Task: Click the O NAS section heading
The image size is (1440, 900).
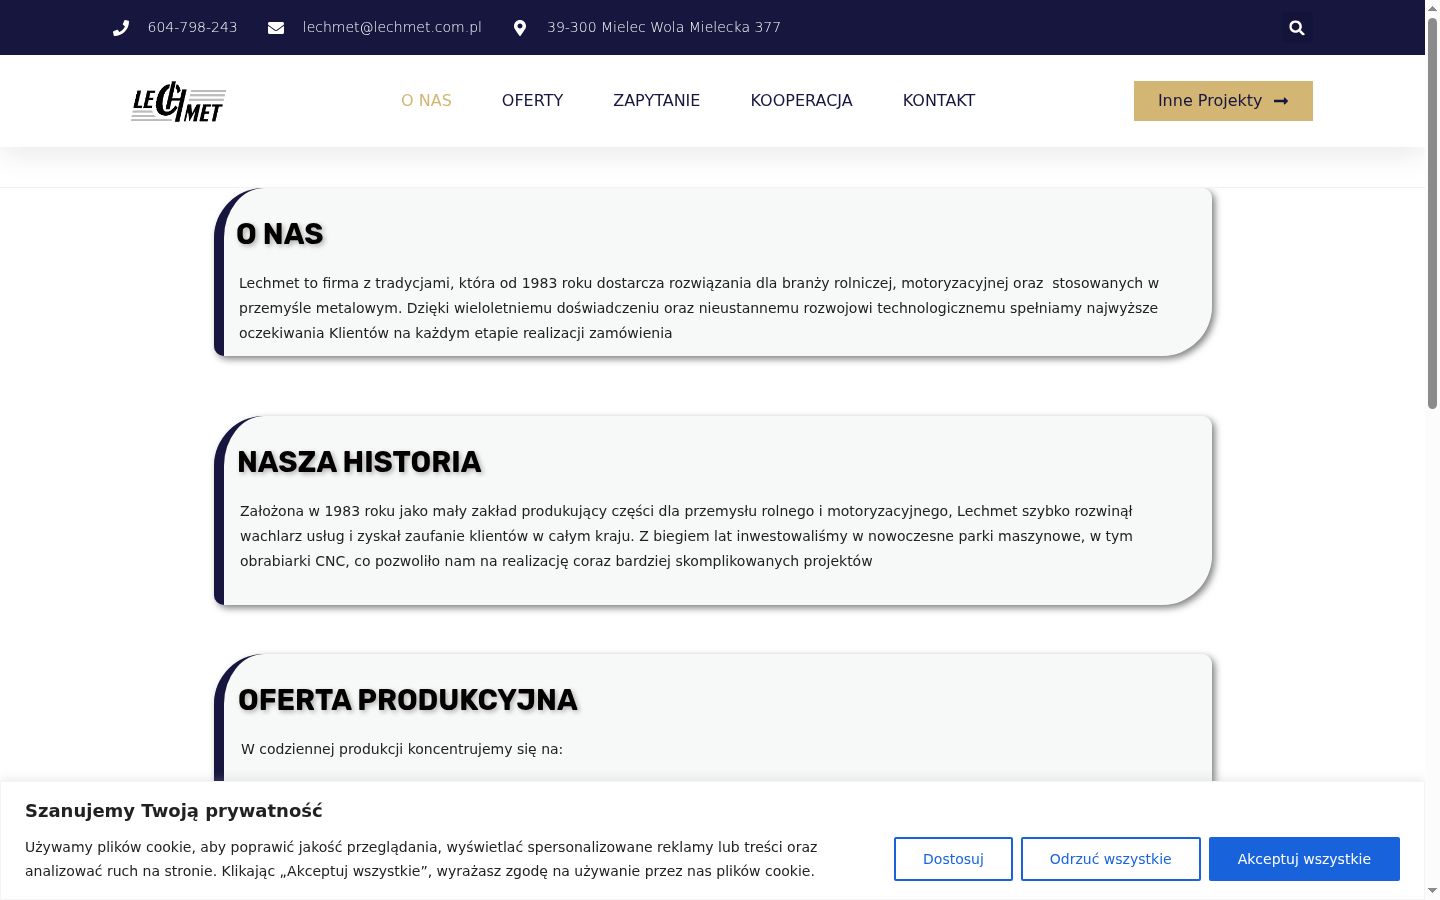Action: click(x=280, y=234)
